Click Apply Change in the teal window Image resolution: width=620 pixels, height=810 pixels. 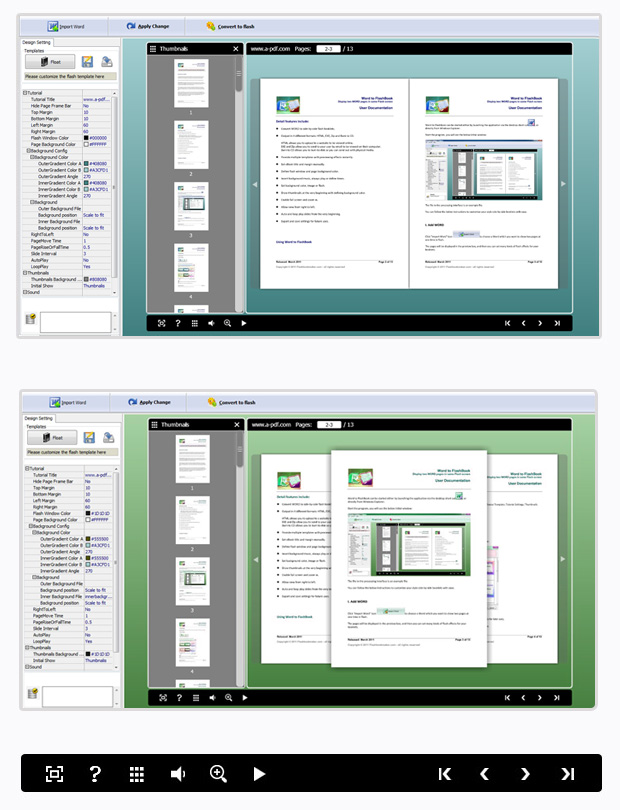(148, 26)
